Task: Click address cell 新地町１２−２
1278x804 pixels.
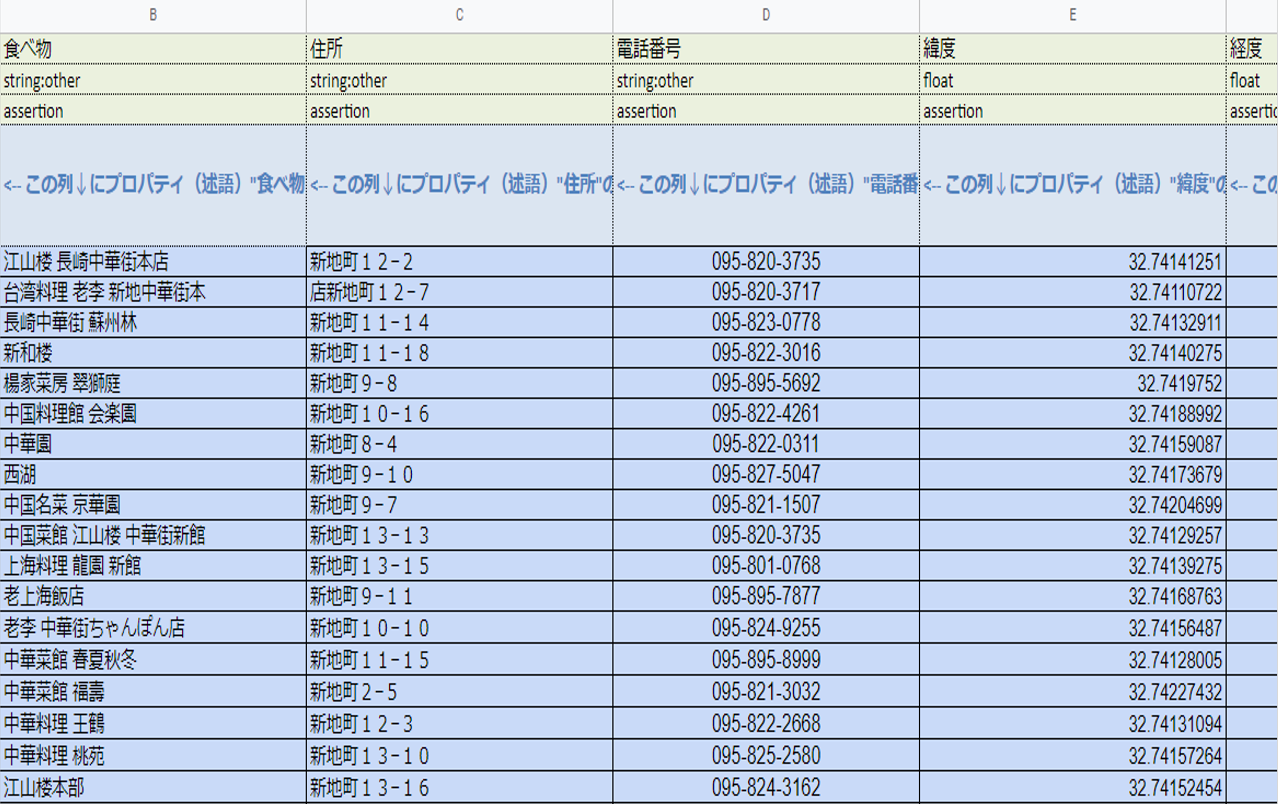Action: click(459, 262)
